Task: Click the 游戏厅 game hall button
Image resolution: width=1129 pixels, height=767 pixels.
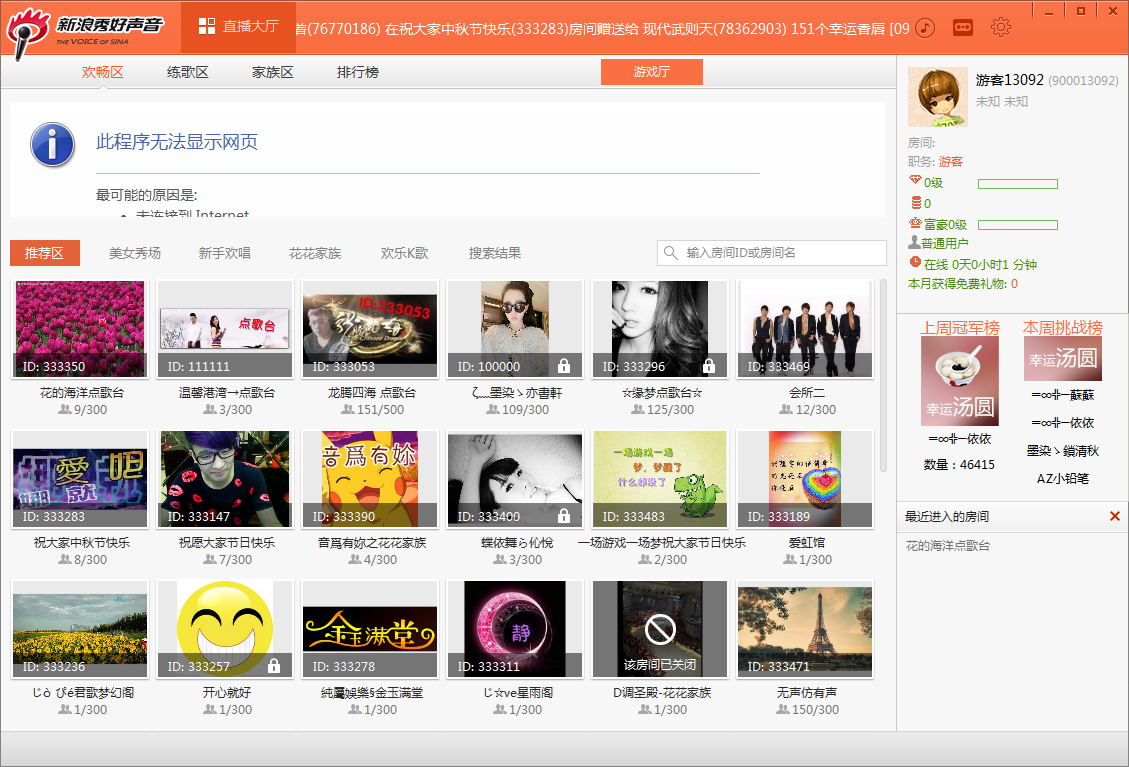Action: (652, 72)
